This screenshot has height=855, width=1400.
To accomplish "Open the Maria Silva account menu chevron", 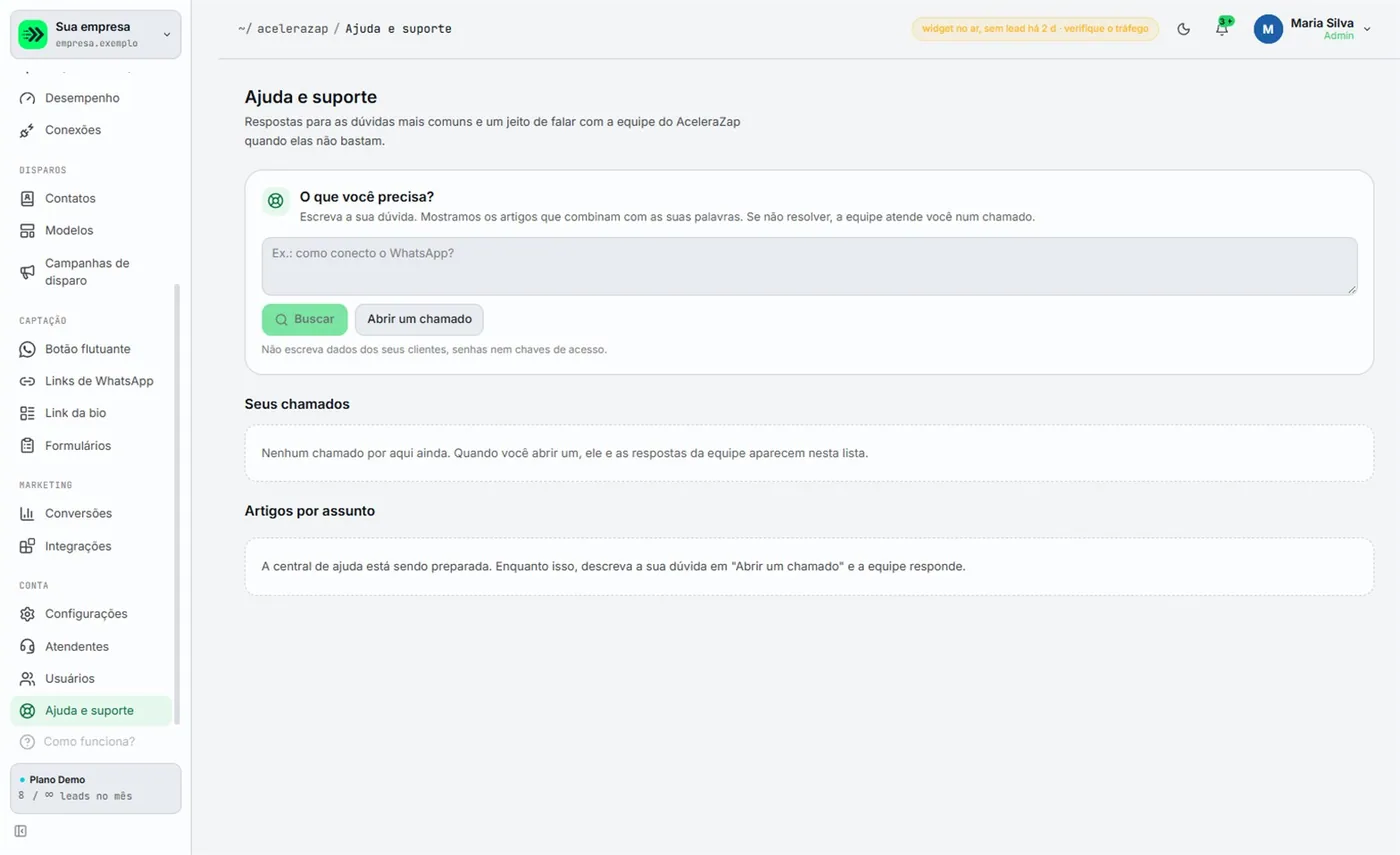I will tap(1367, 29).
